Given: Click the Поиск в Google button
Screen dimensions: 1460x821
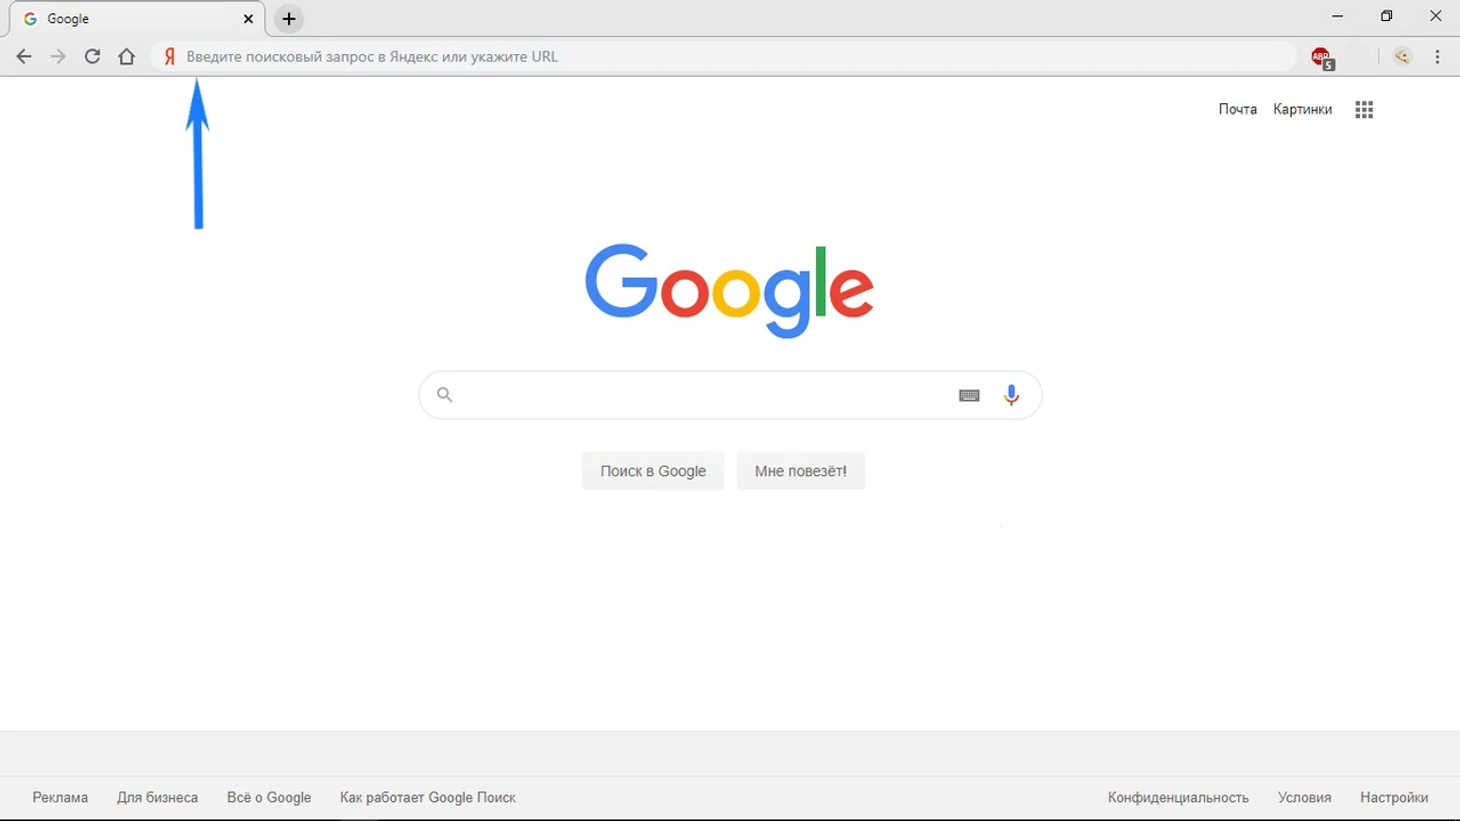Looking at the screenshot, I should tap(653, 471).
